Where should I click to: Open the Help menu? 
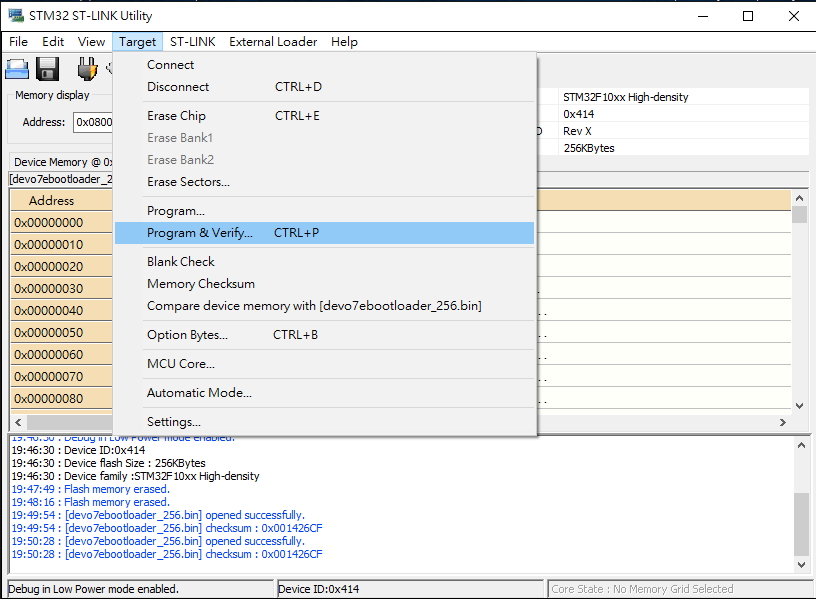(x=344, y=42)
